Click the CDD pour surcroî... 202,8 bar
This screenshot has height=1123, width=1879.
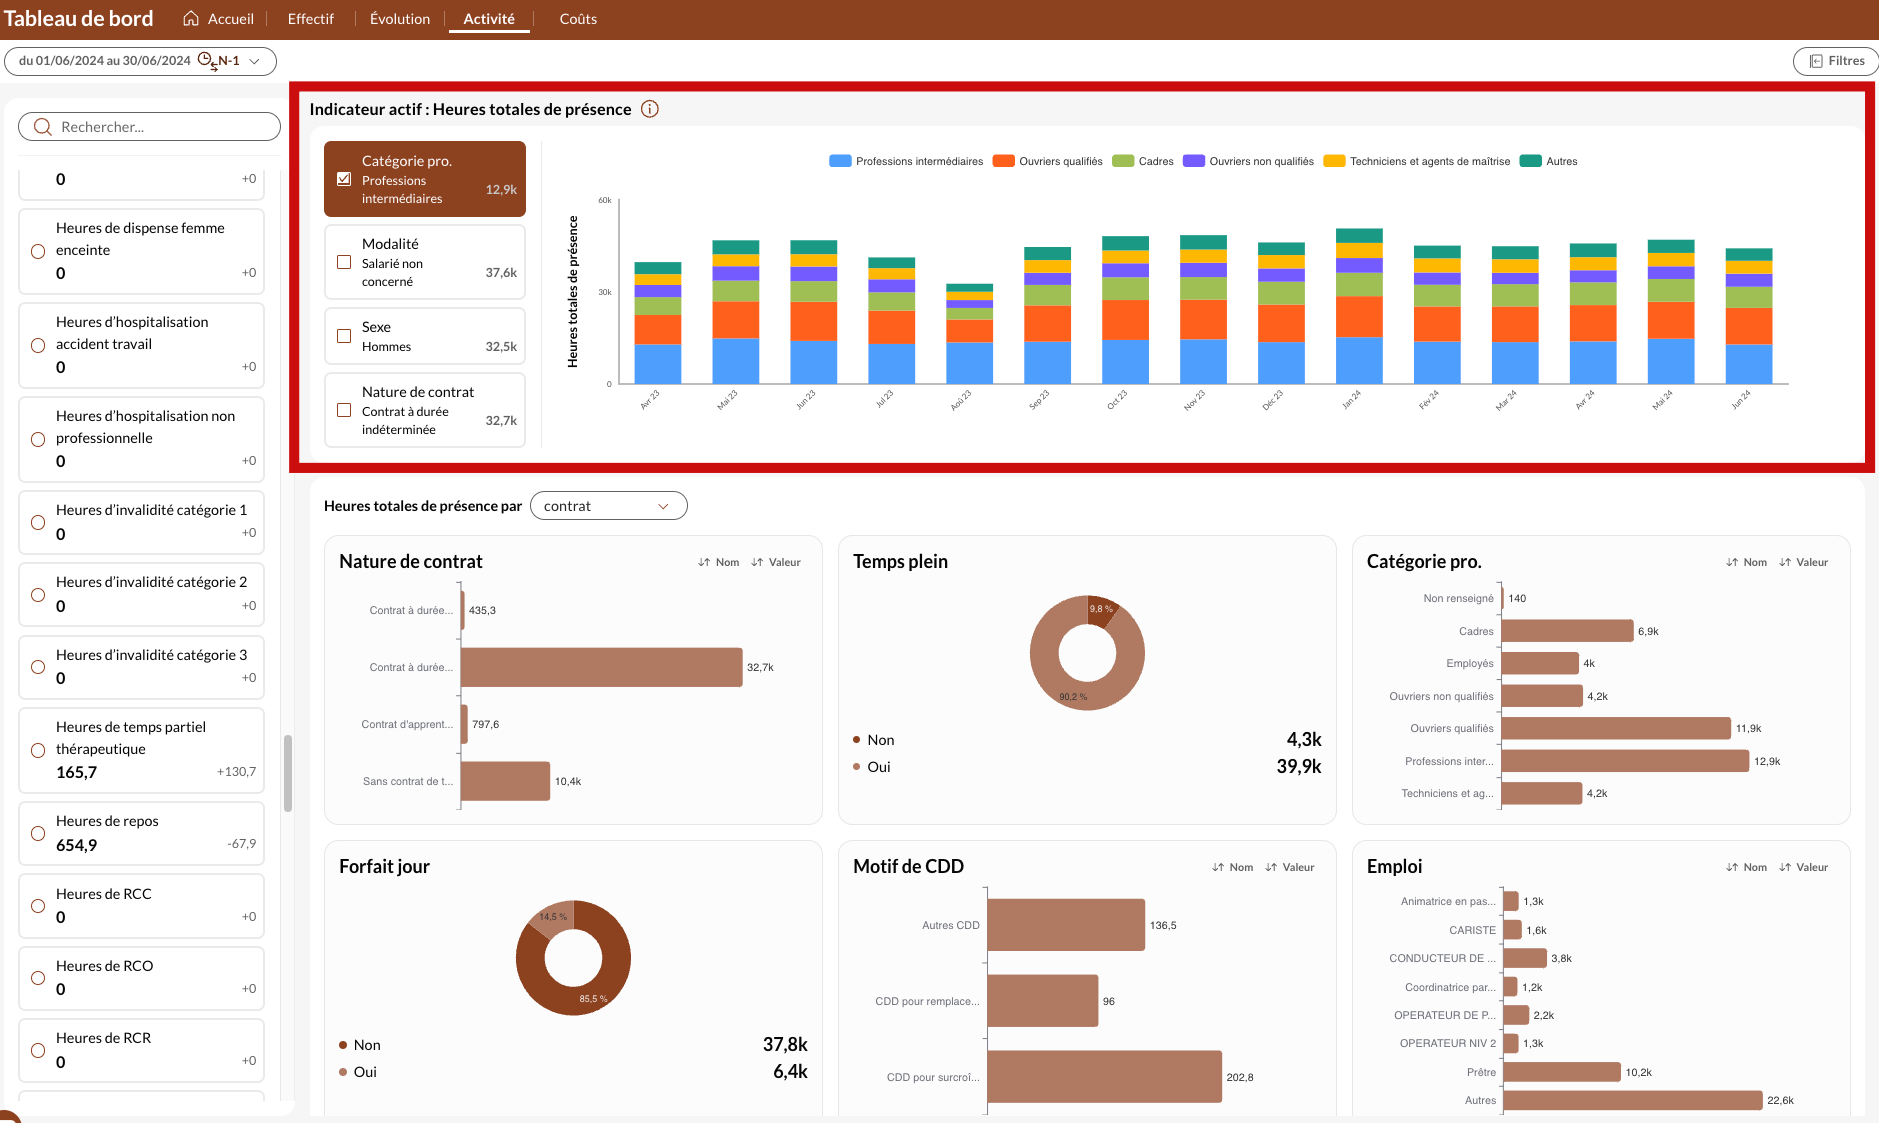[x=1104, y=1077]
